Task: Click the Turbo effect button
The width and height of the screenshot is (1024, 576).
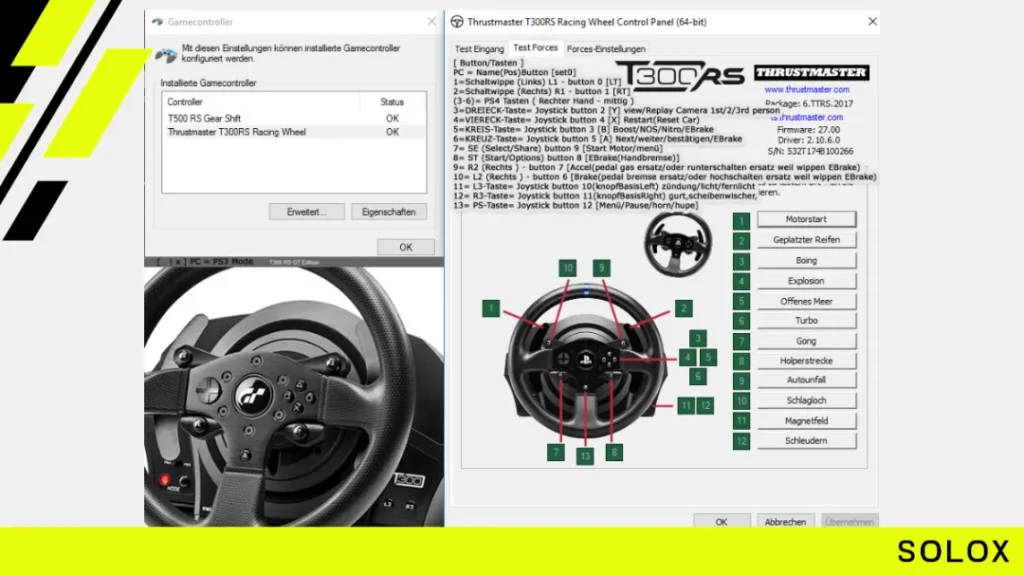Action: [x=806, y=321]
